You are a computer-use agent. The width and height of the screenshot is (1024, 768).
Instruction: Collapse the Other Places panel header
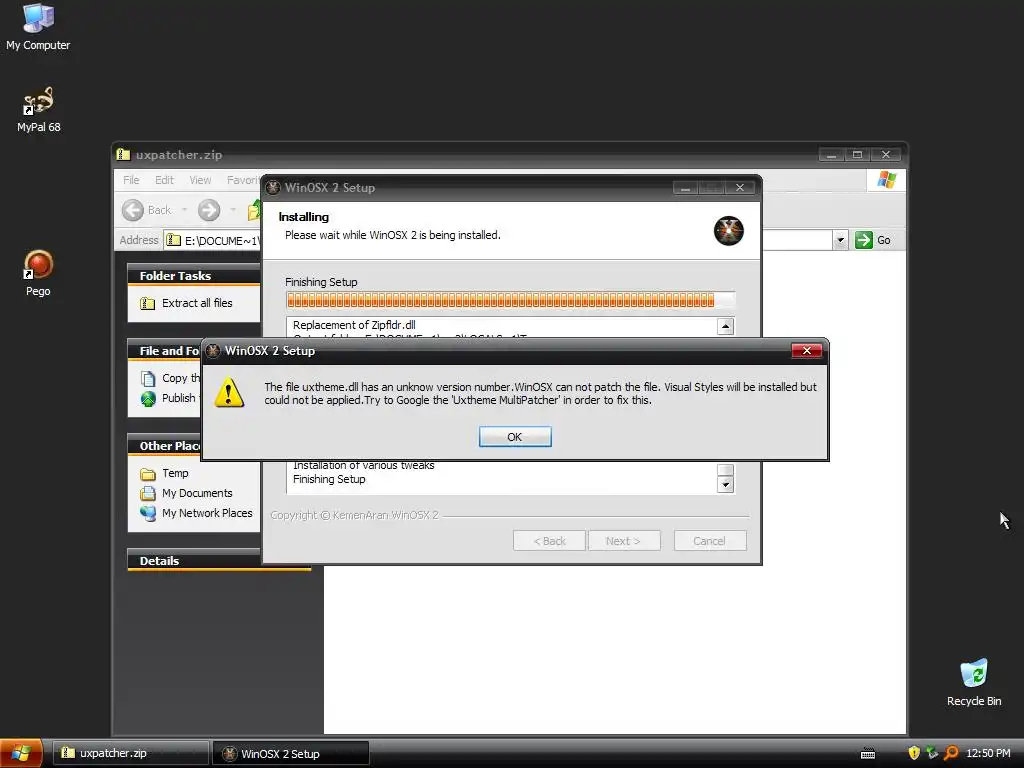click(x=165, y=445)
